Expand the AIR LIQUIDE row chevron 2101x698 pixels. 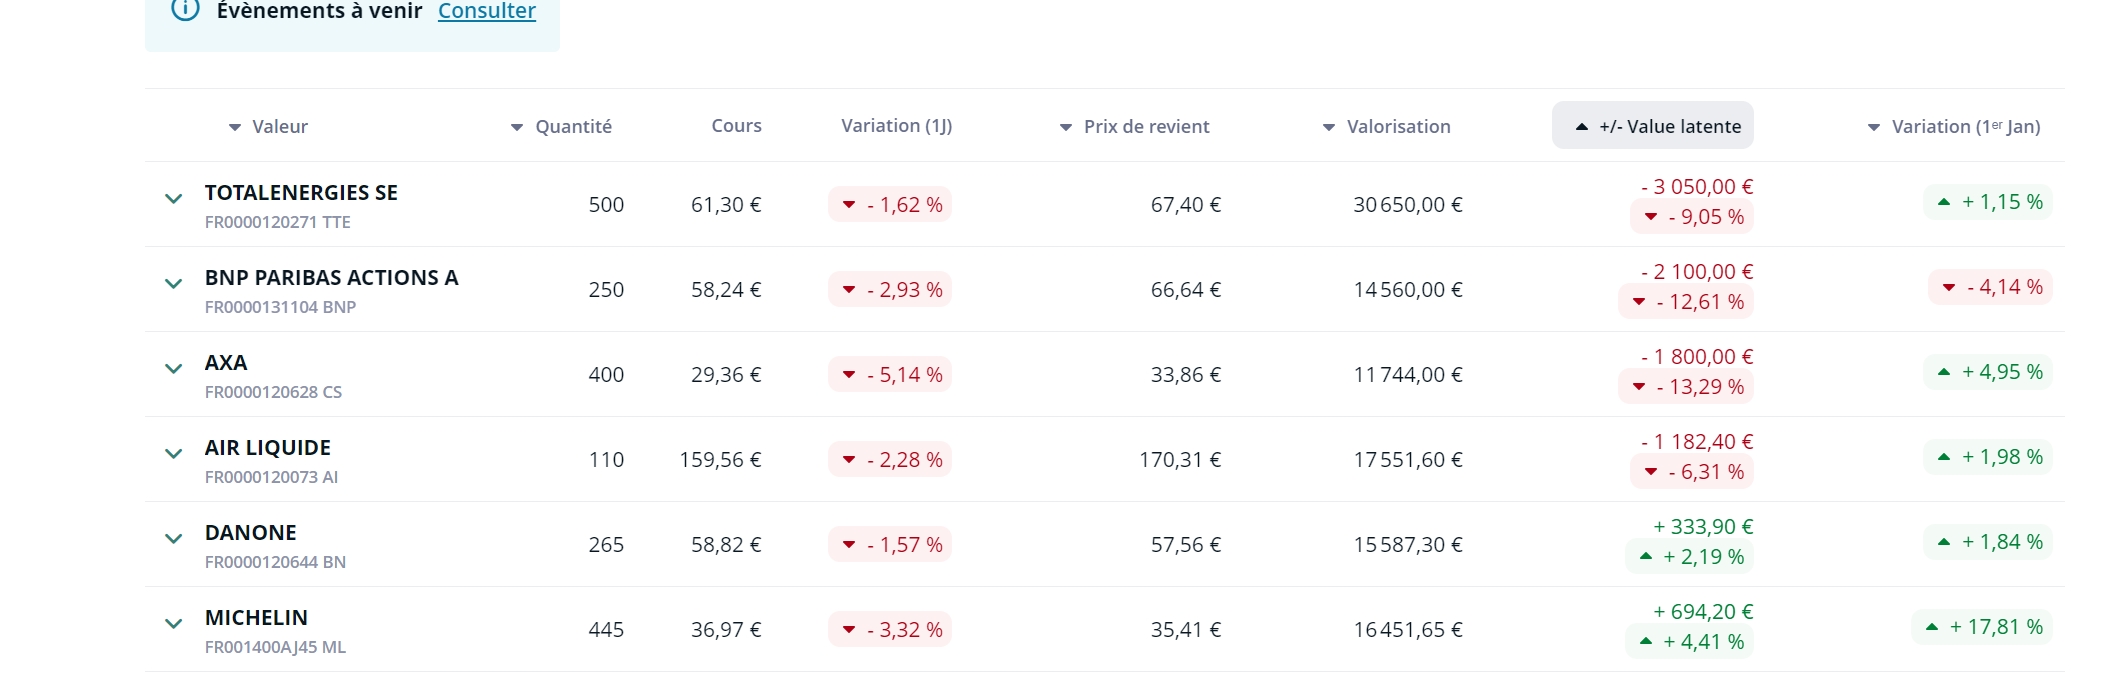click(173, 454)
